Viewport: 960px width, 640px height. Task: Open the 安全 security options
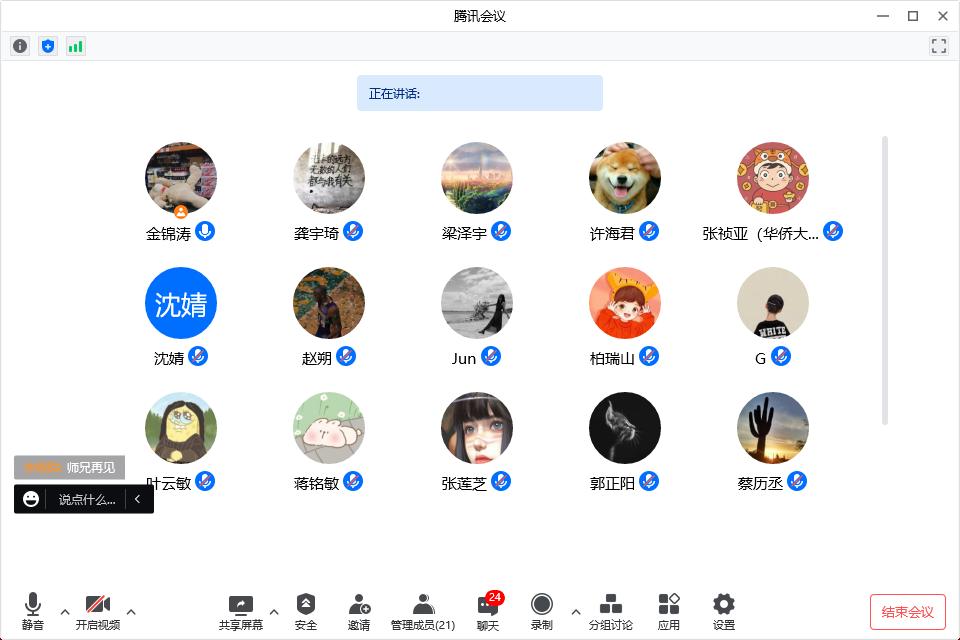306,611
